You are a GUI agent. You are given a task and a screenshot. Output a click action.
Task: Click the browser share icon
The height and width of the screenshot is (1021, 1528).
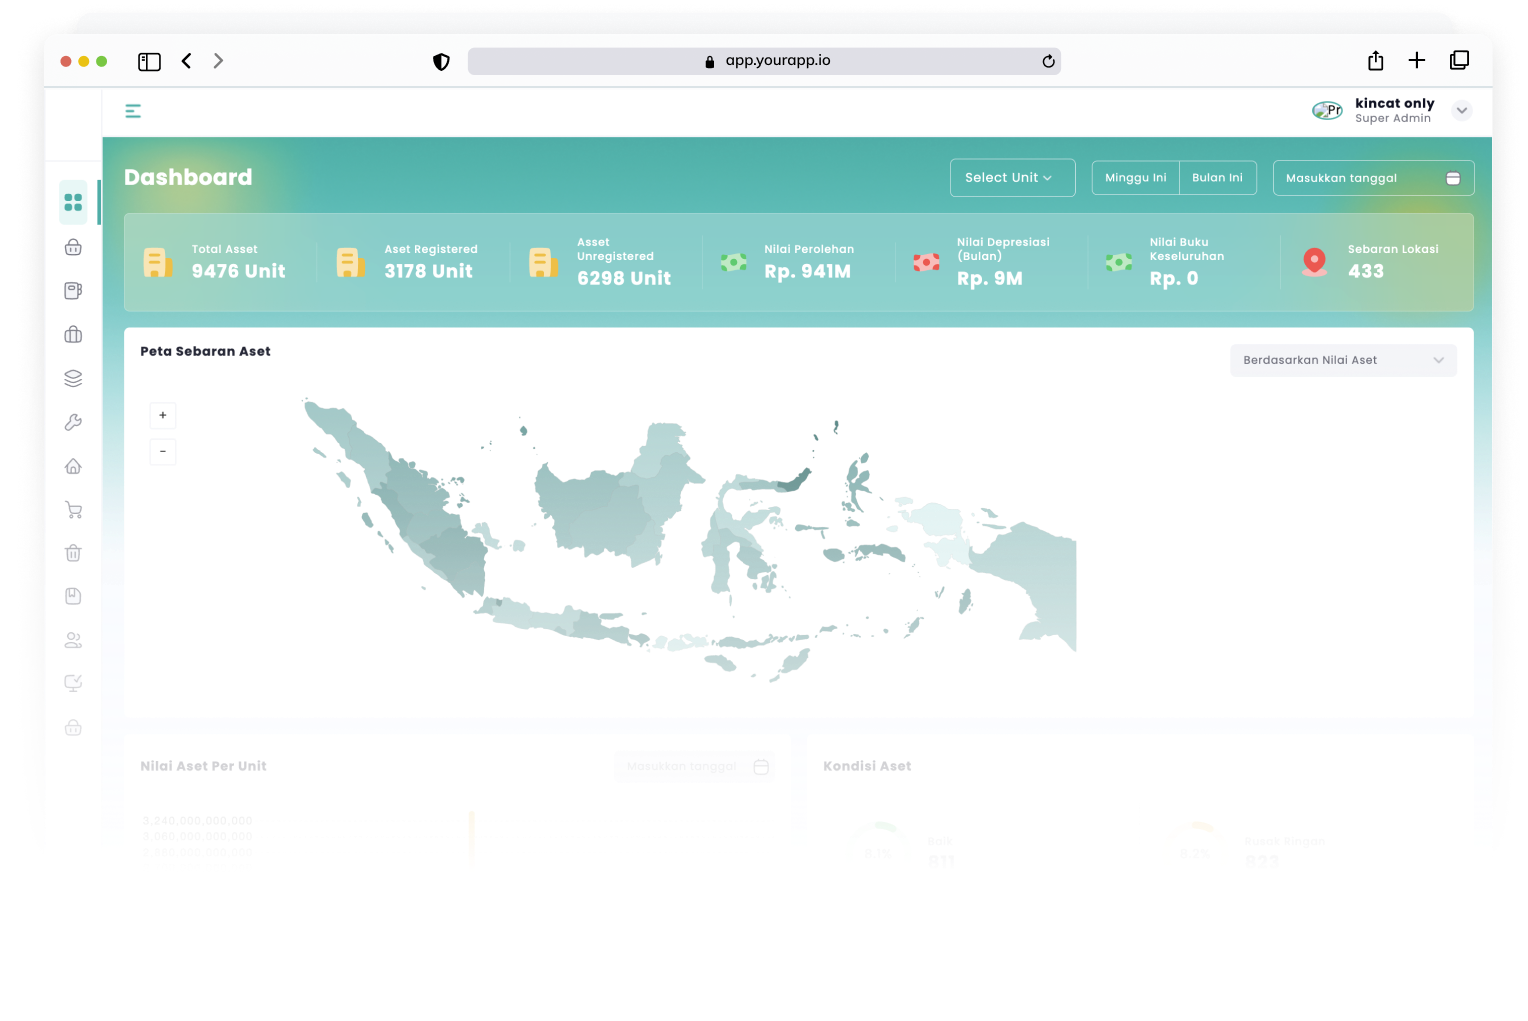pos(1376,60)
